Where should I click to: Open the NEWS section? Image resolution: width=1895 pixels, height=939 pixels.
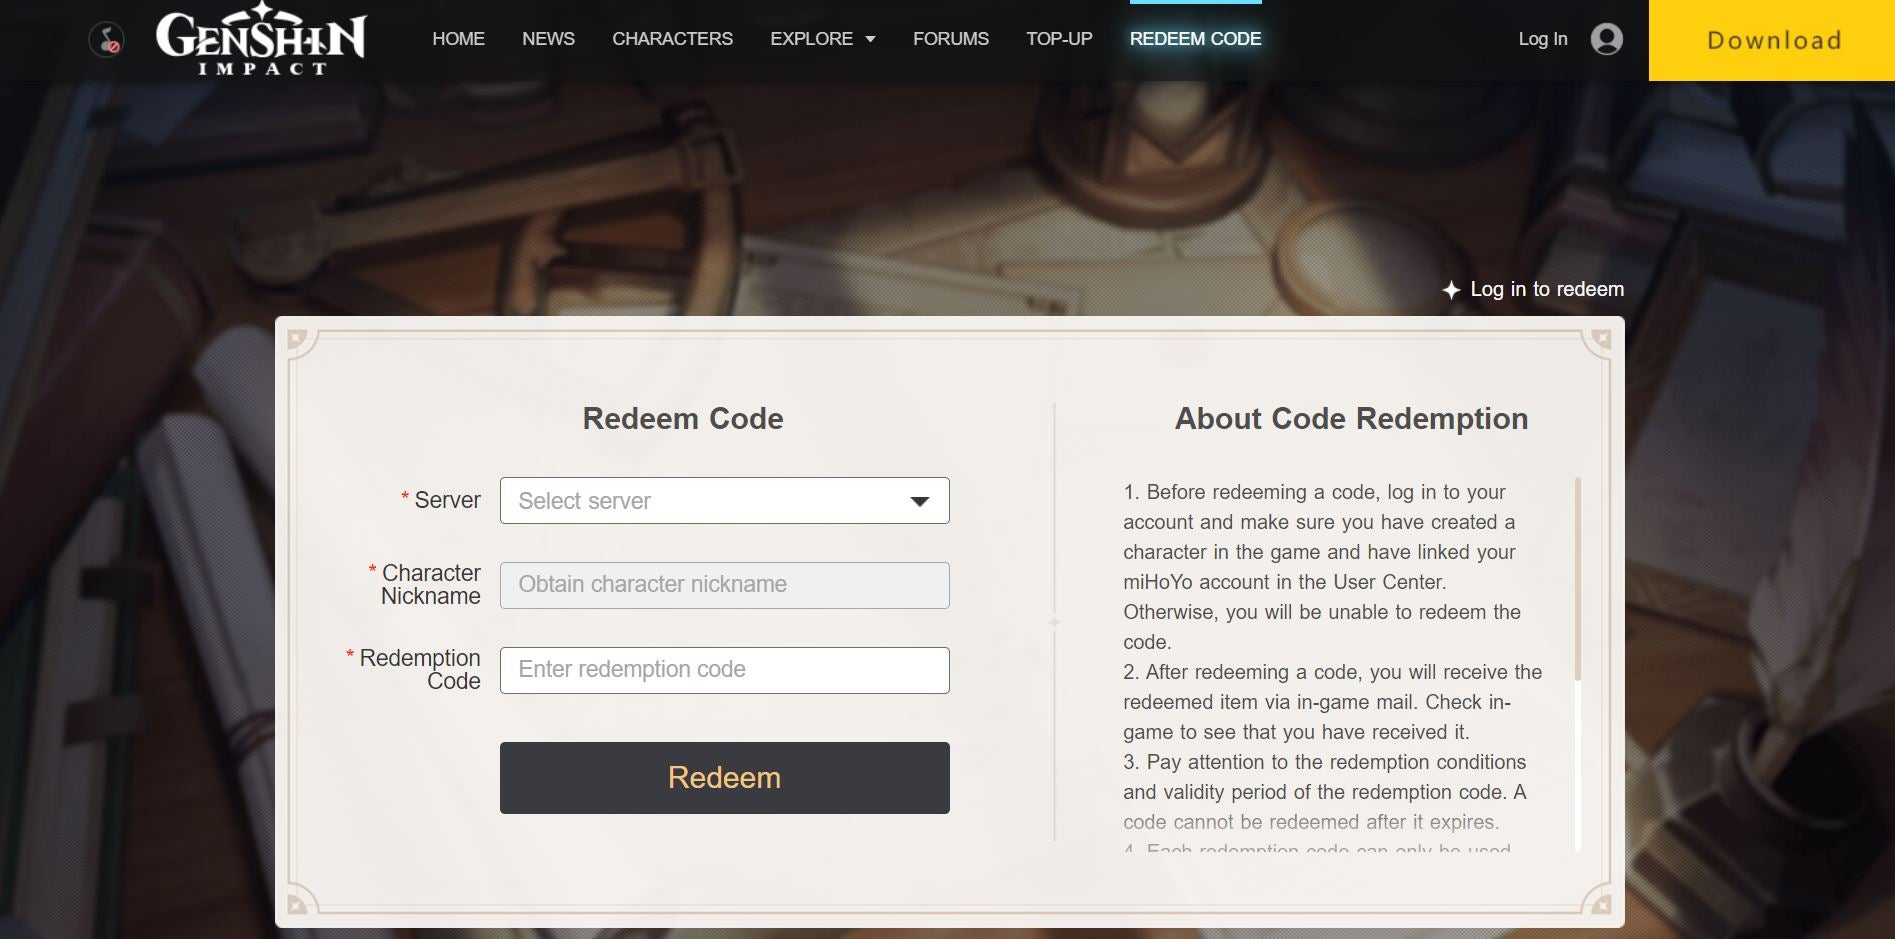pyautogui.click(x=548, y=39)
